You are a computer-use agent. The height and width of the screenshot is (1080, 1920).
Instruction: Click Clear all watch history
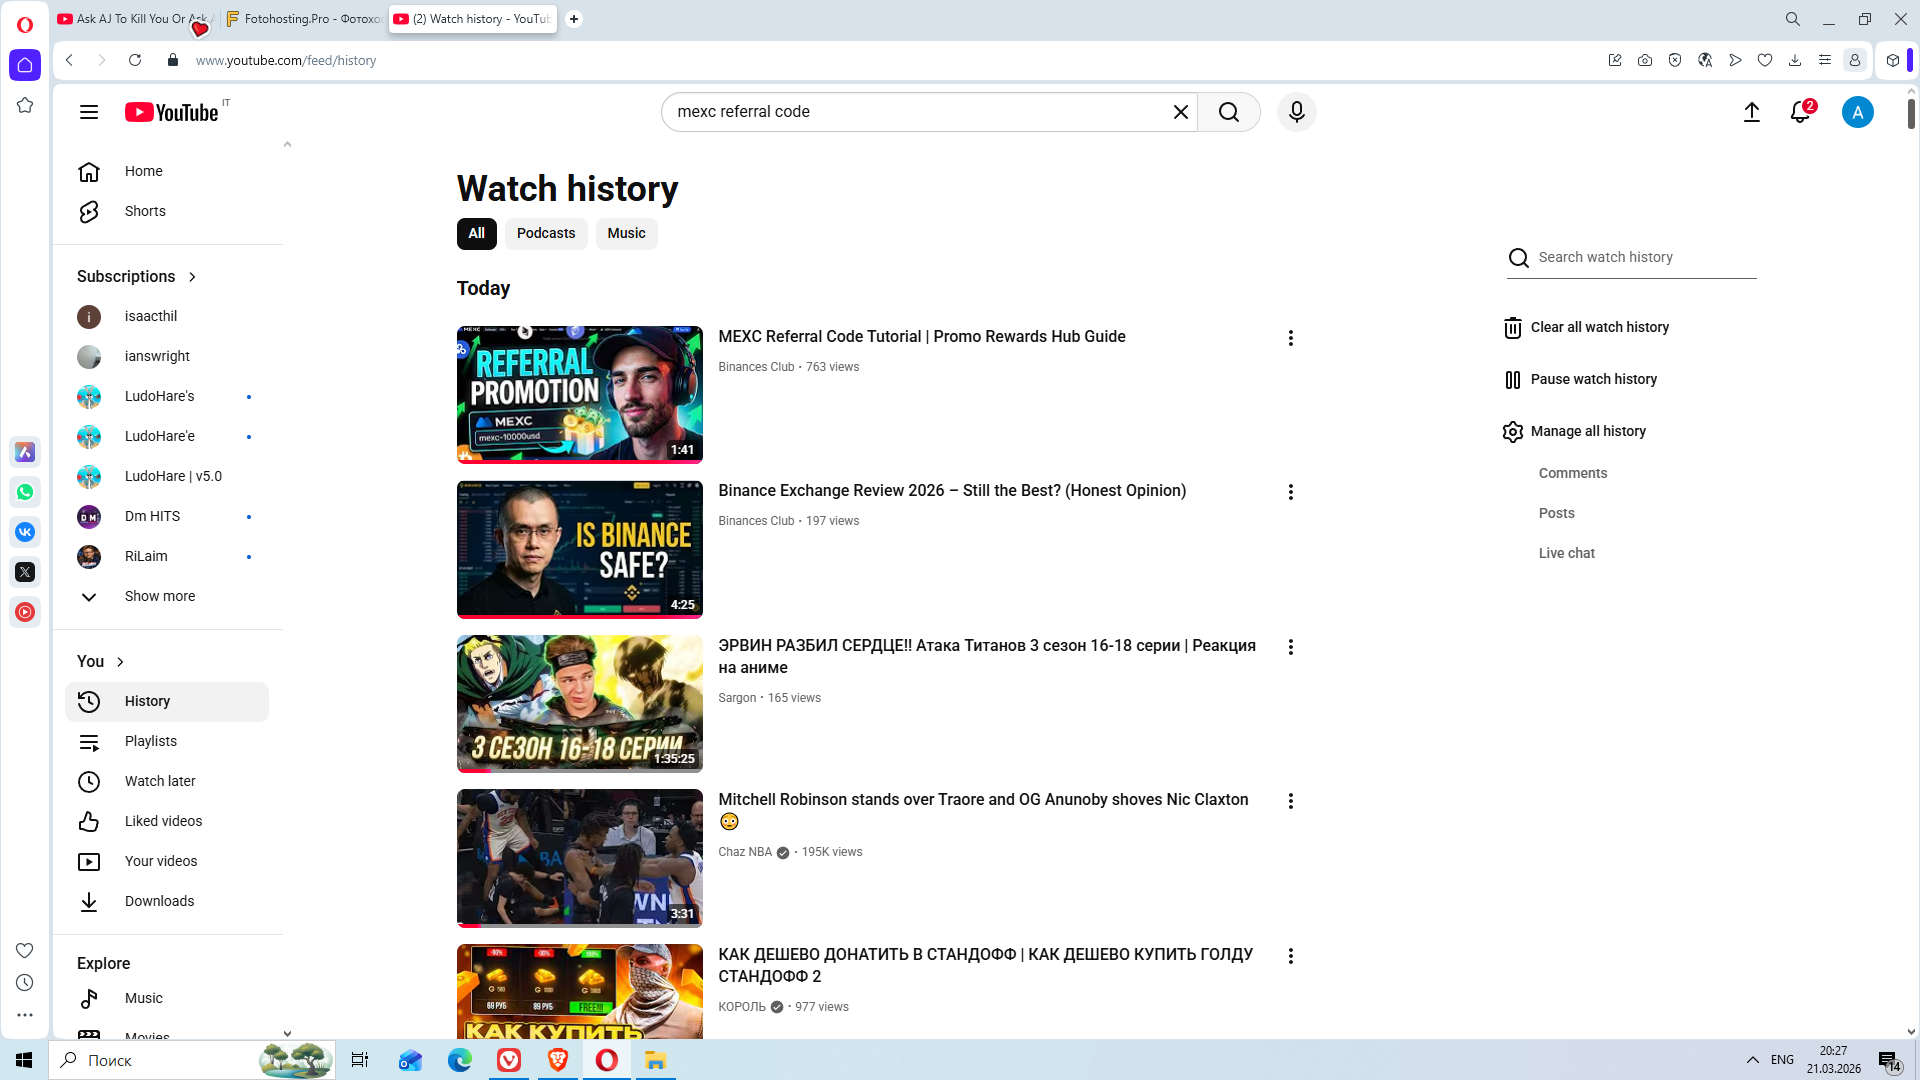click(1598, 327)
